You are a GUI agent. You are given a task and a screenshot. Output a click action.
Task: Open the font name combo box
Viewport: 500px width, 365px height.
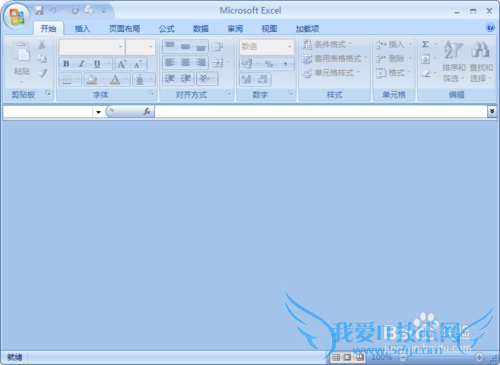(x=92, y=47)
